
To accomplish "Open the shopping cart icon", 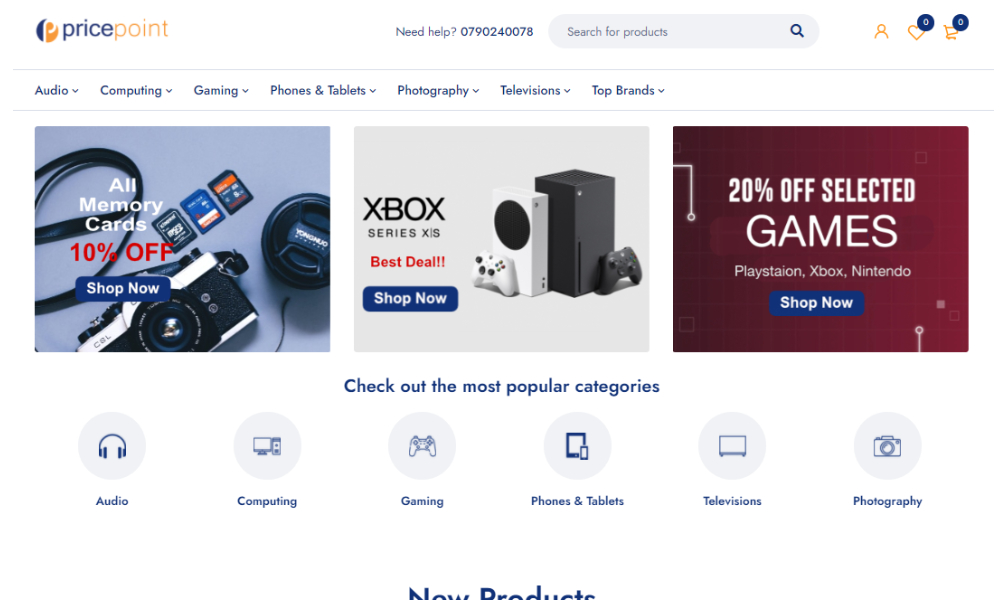I will (951, 33).
